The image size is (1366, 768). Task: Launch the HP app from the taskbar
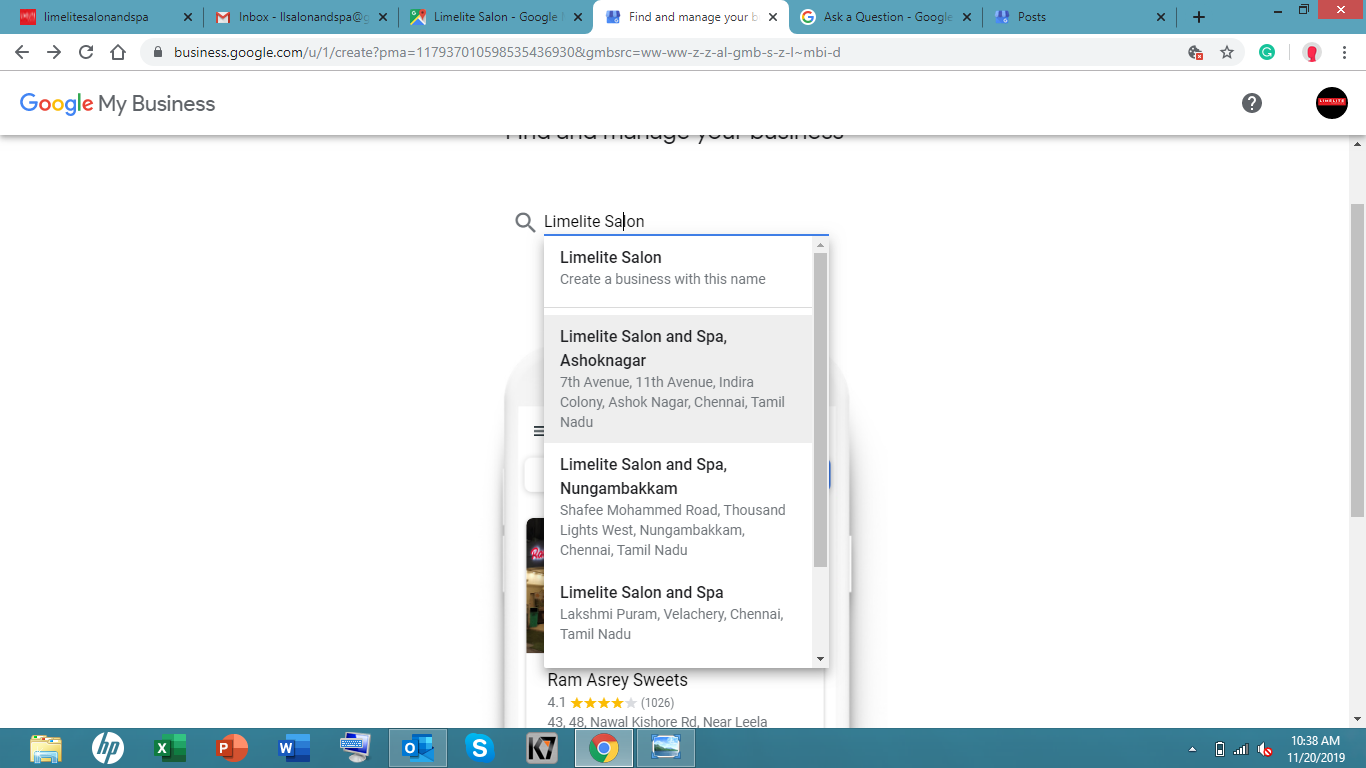[108, 748]
